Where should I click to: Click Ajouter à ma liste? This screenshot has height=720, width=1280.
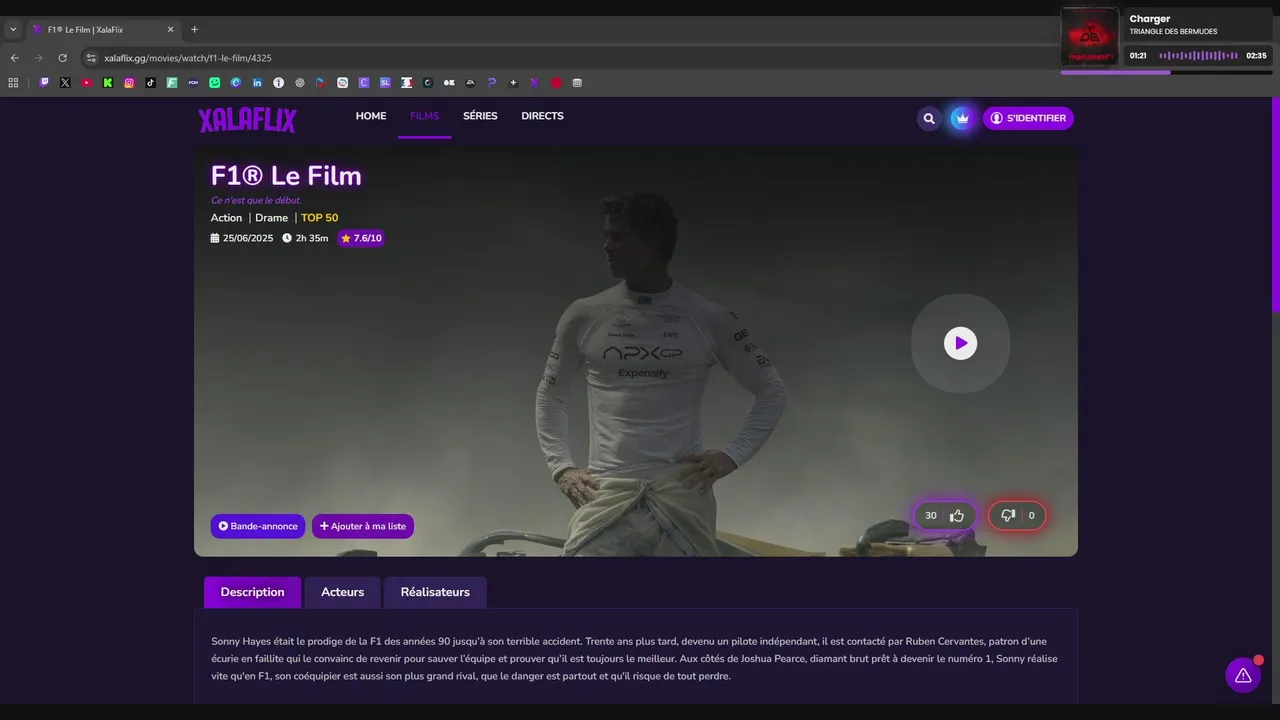(x=363, y=526)
